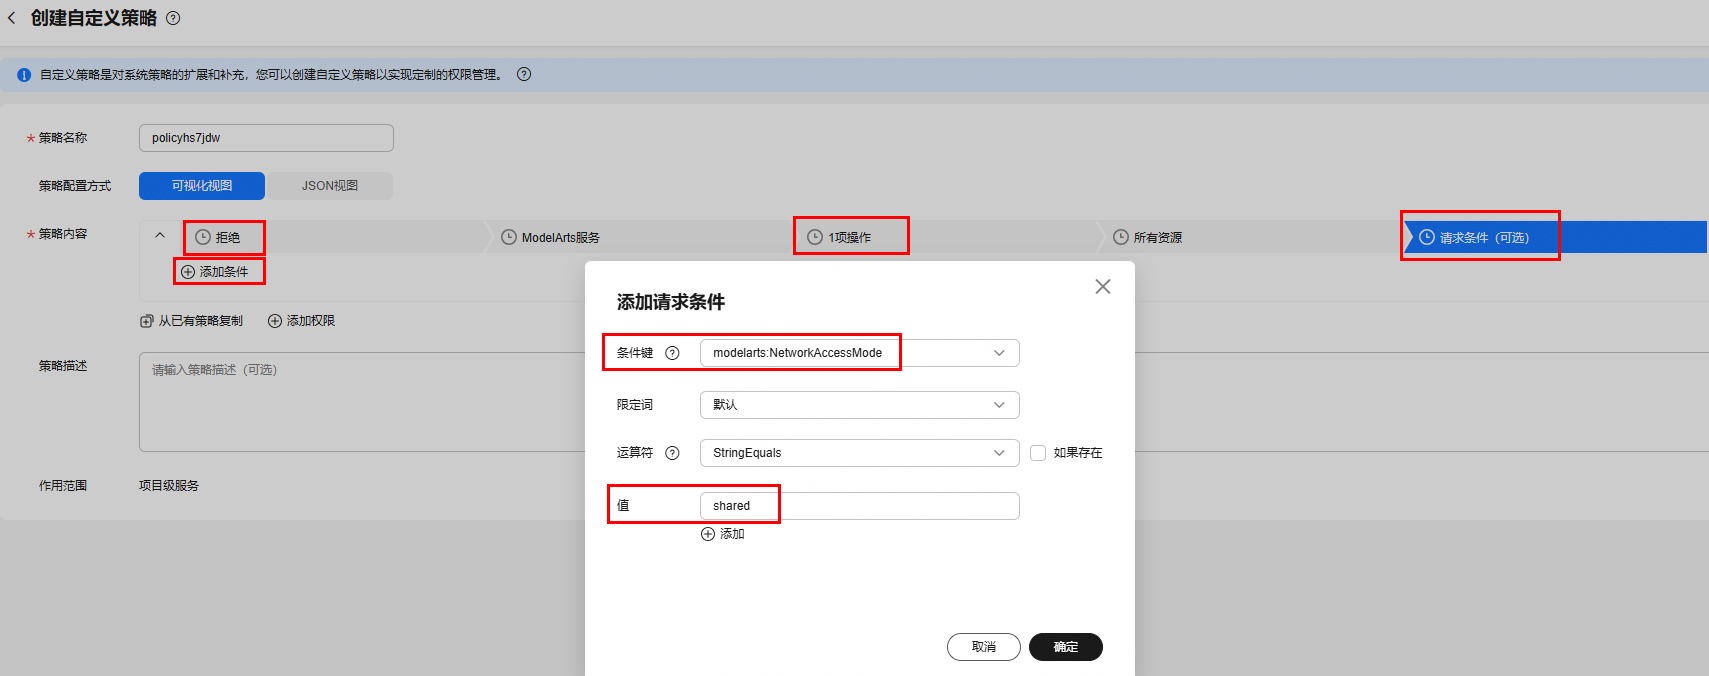Click 从已有策略复制 copy icon

147,321
